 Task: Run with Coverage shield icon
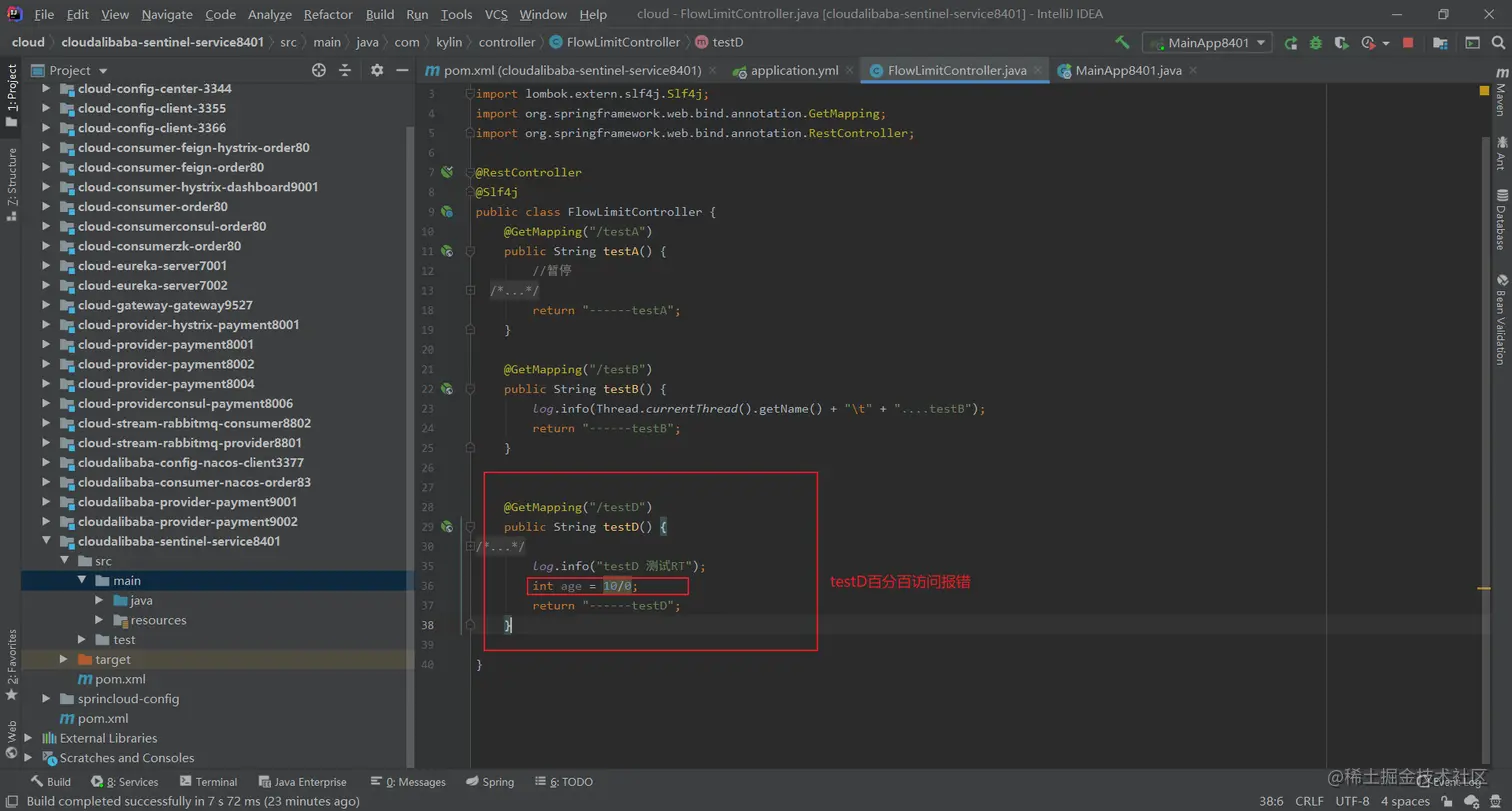point(1342,43)
